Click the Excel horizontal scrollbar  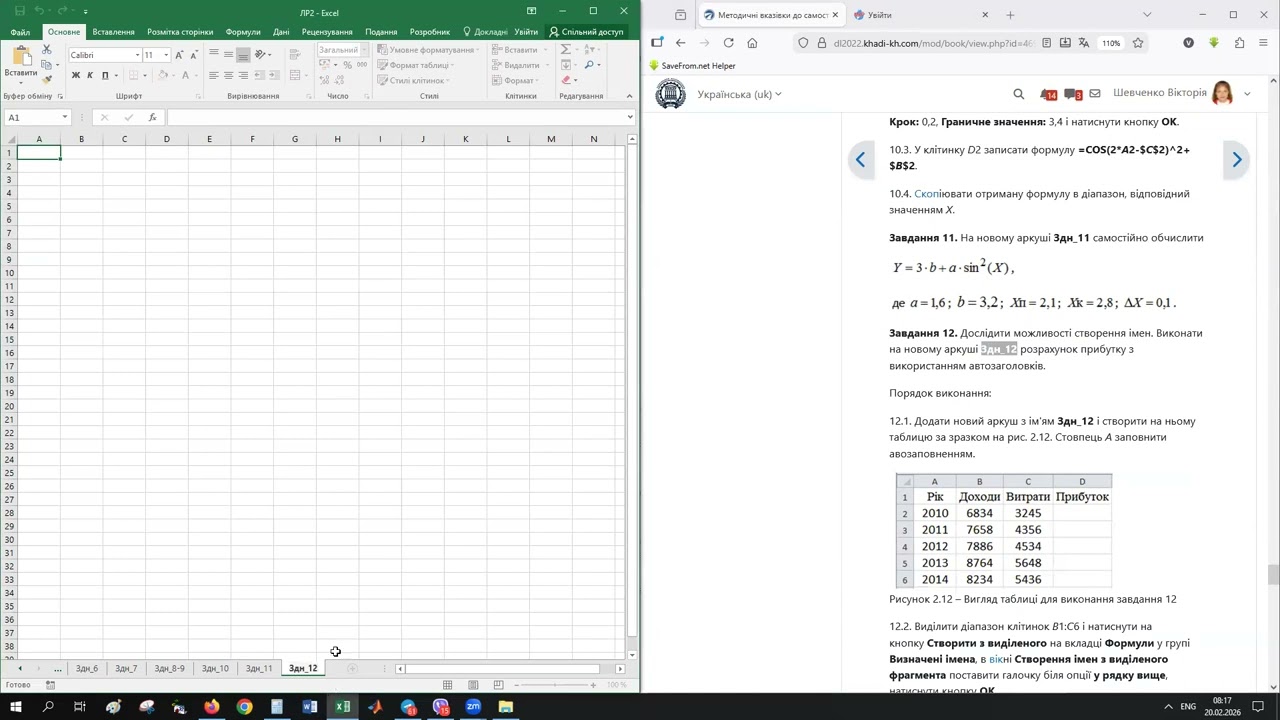pos(508,668)
